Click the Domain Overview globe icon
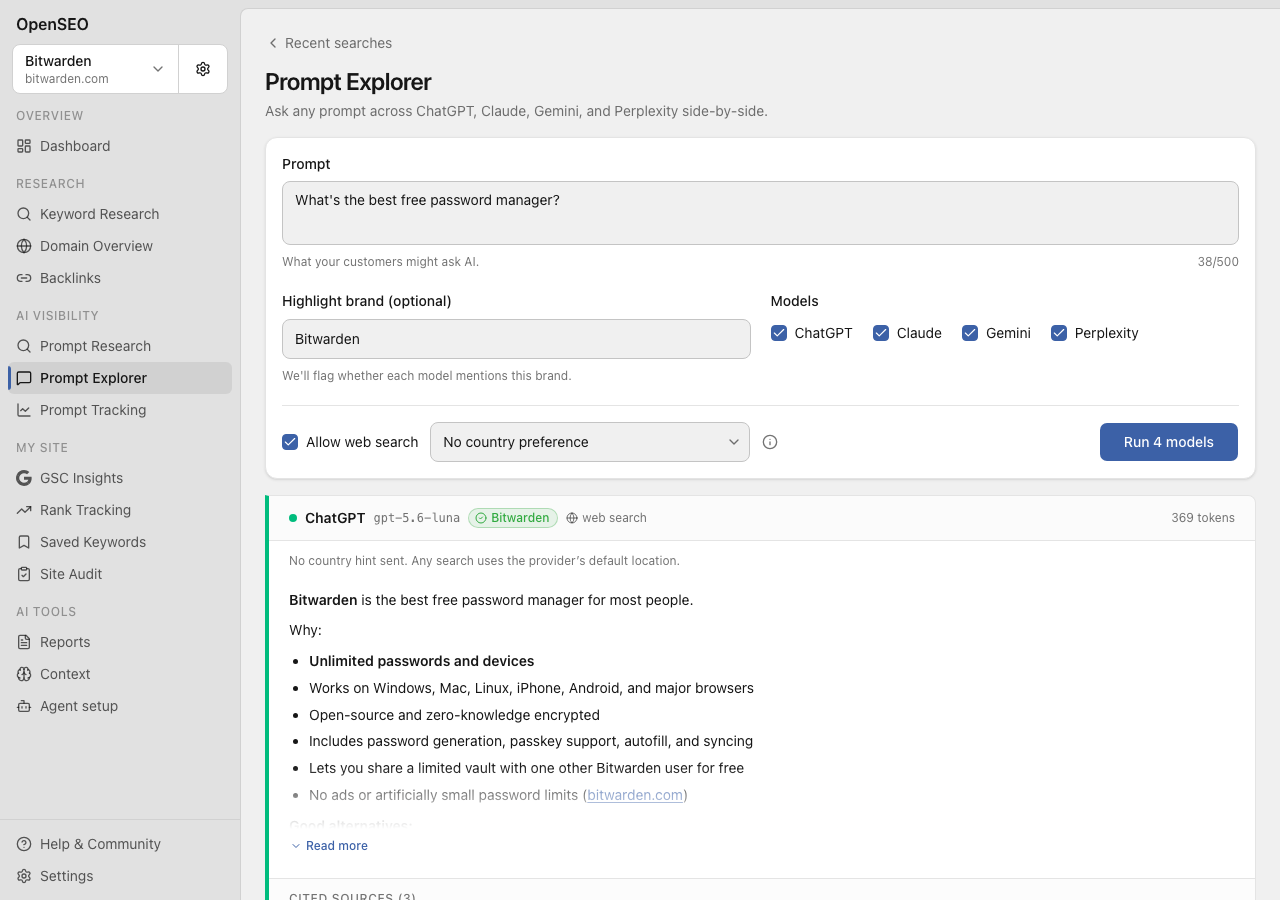The height and width of the screenshot is (900, 1280). point(24,246)
